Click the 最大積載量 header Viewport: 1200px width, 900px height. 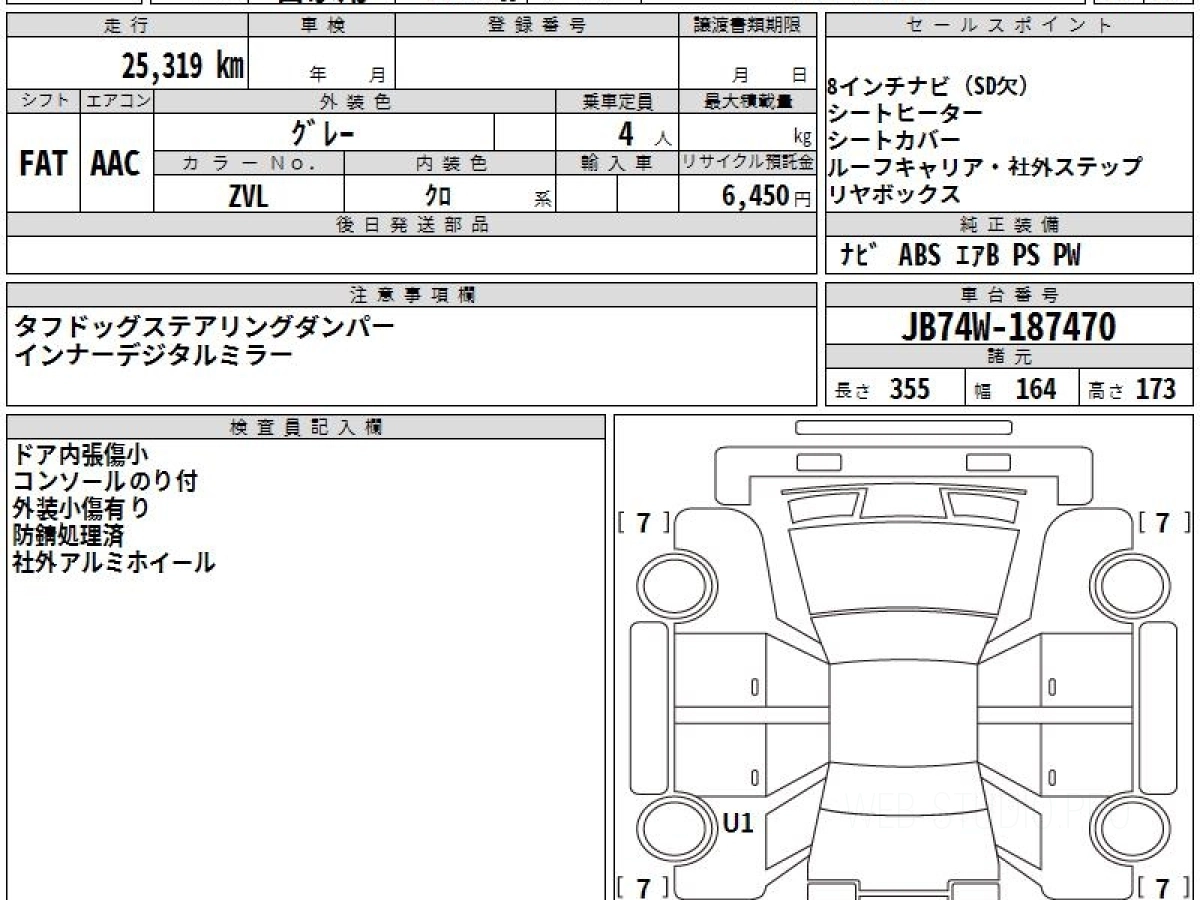coord(747,101)
